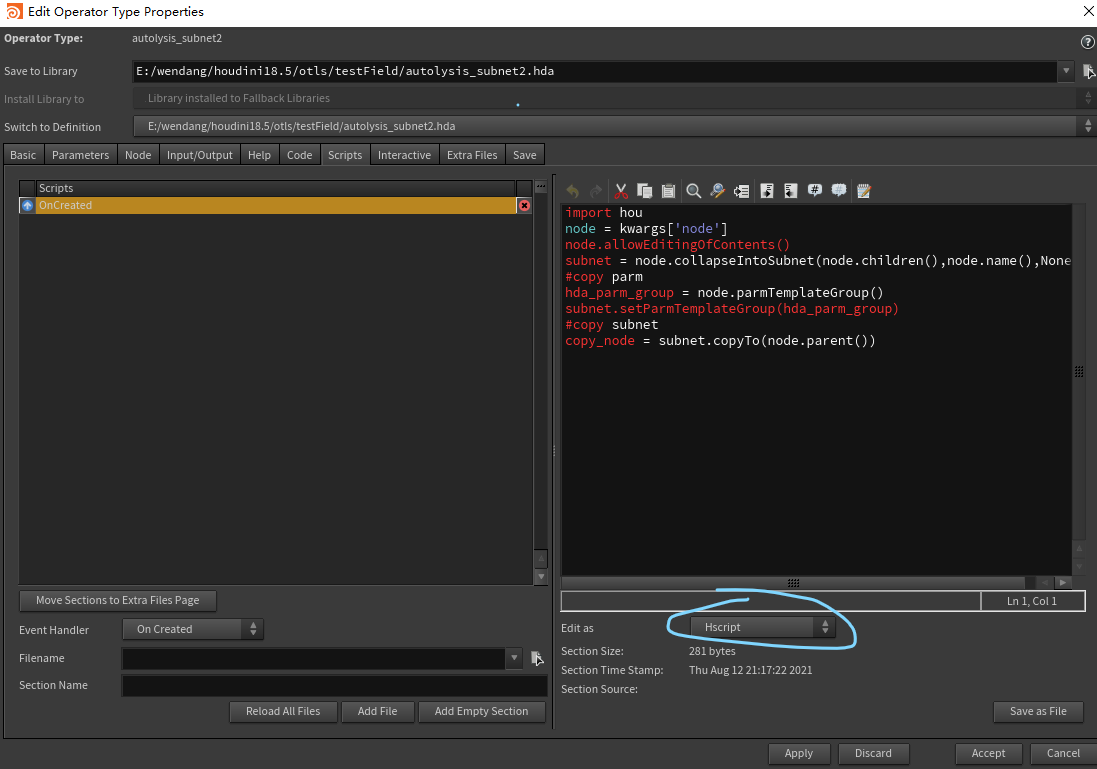The image size is (1097, 769).
Task: Click the Add Empty Section button
Action: [x=481, y=711]
